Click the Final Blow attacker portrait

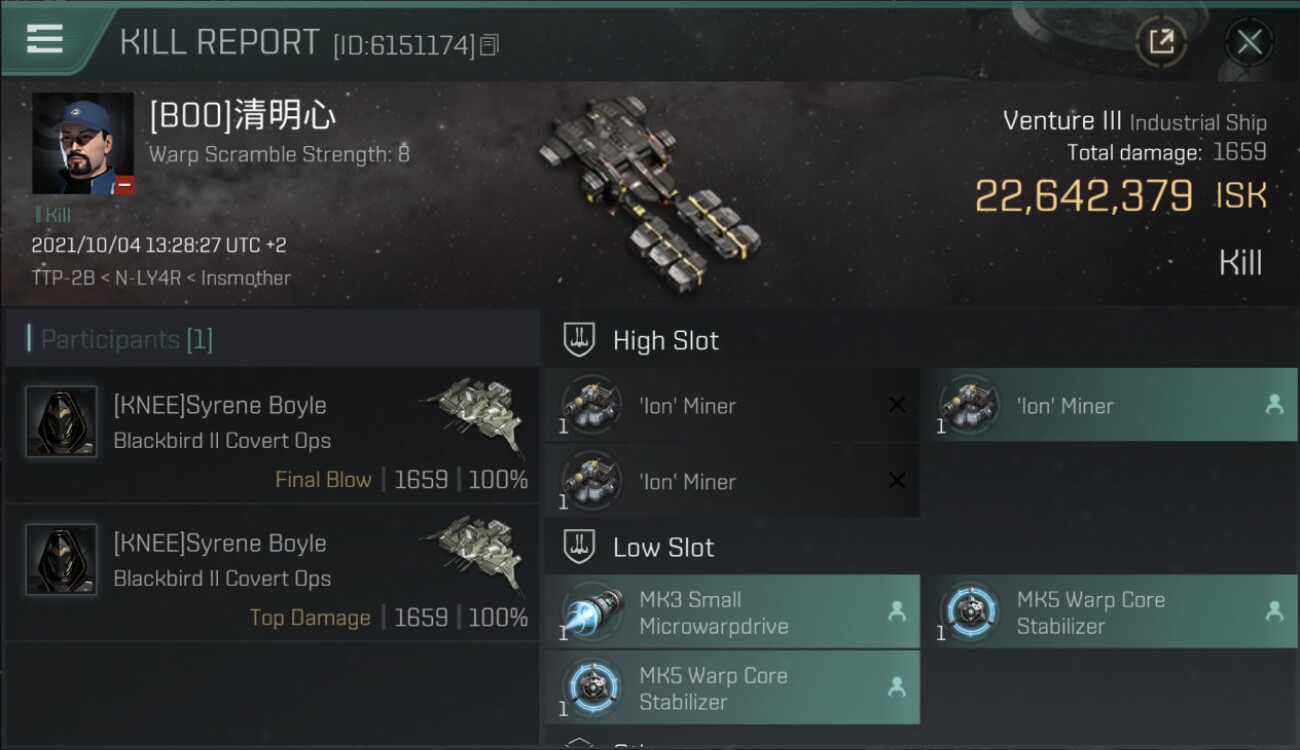click(61, 422)
